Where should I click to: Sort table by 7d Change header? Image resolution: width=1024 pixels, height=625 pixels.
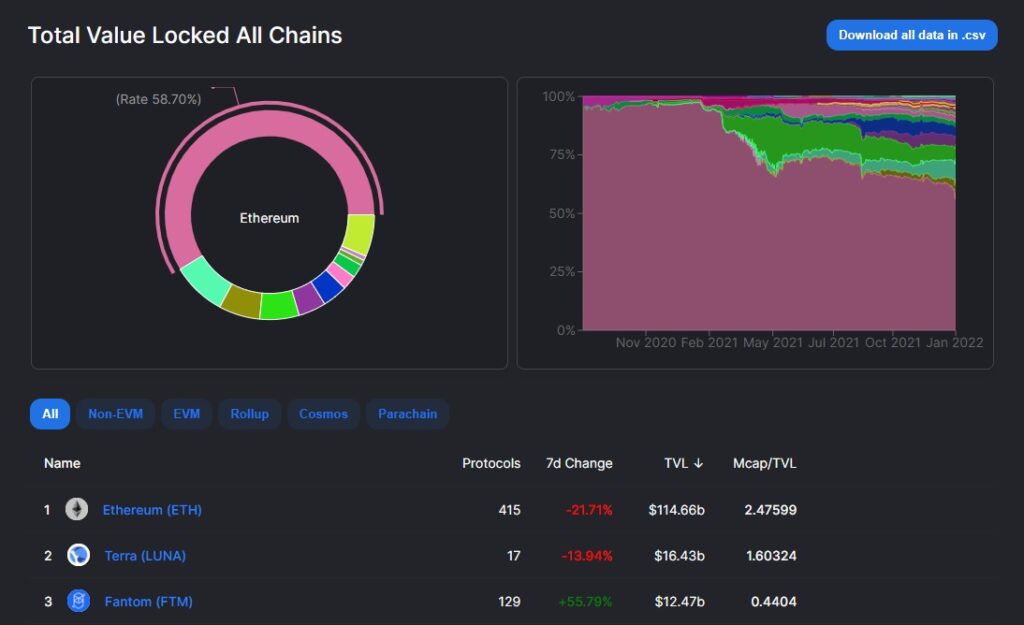pos(579,463)
